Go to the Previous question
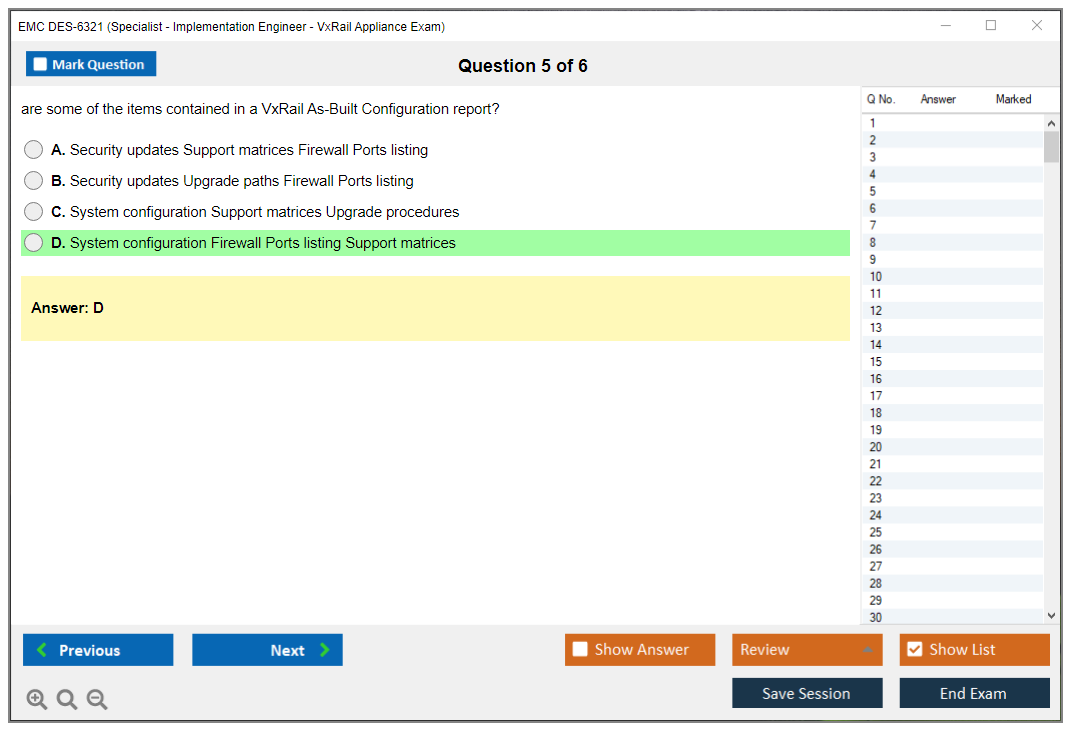 tap(98, 650)
